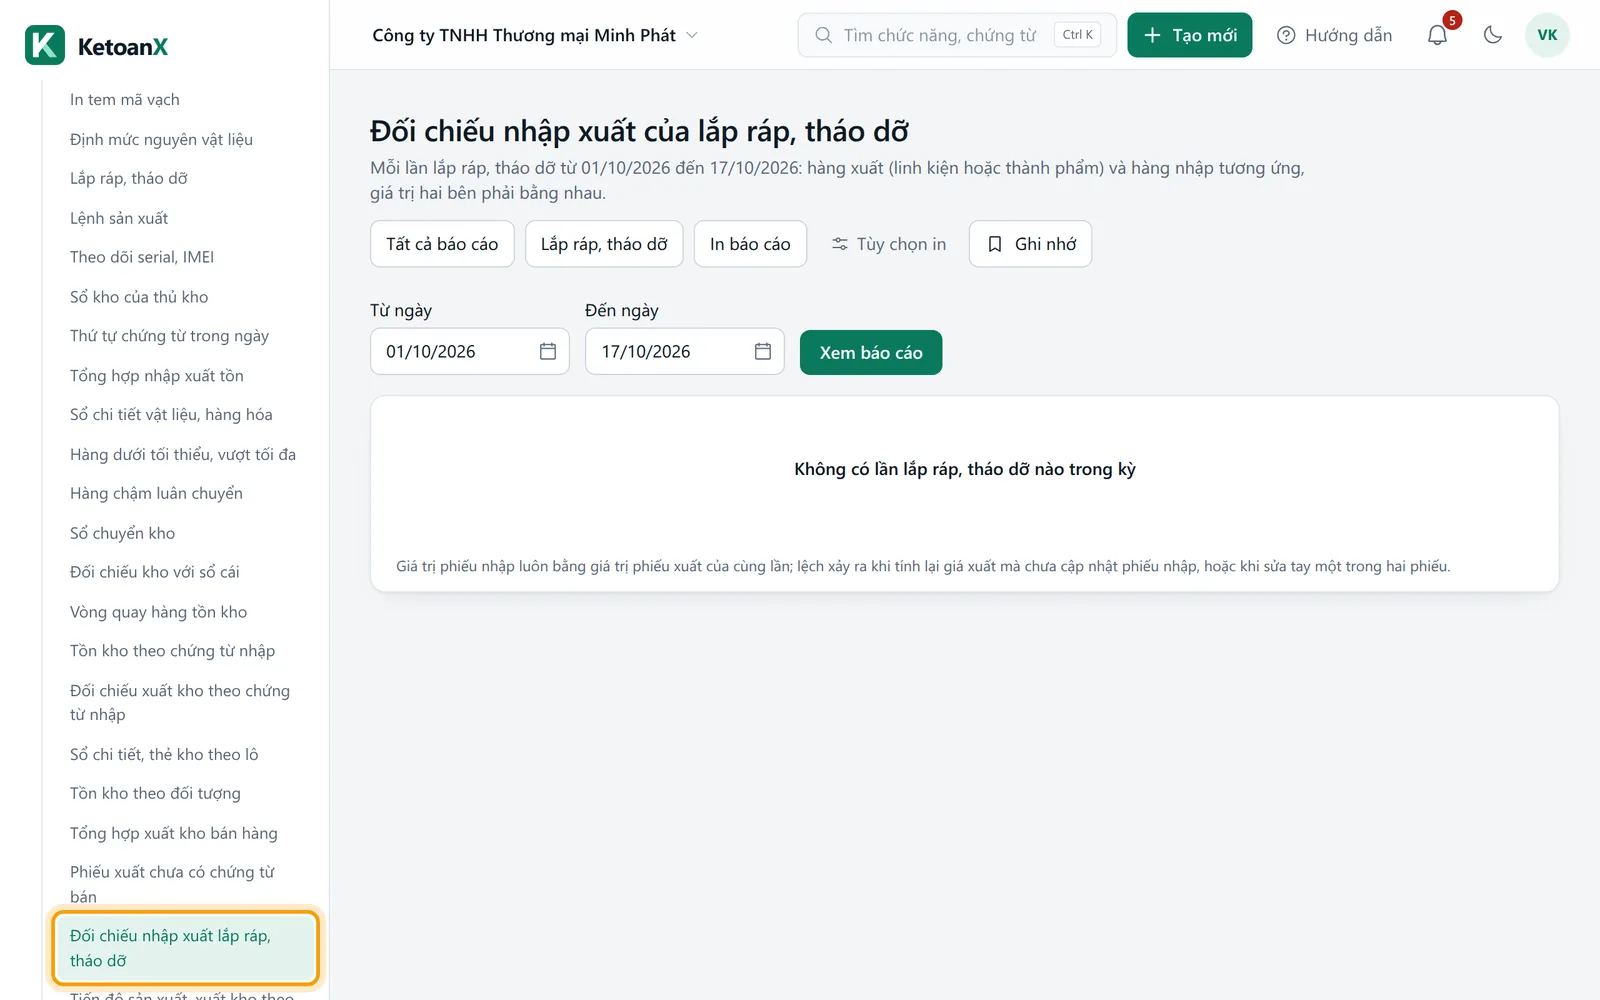Select Đối chiếu nhập xuất lắp ráp, tháo dỡ
The height and width of the screenshot is (1000, 1600).
pyautogui.click(x=186, y=948)
